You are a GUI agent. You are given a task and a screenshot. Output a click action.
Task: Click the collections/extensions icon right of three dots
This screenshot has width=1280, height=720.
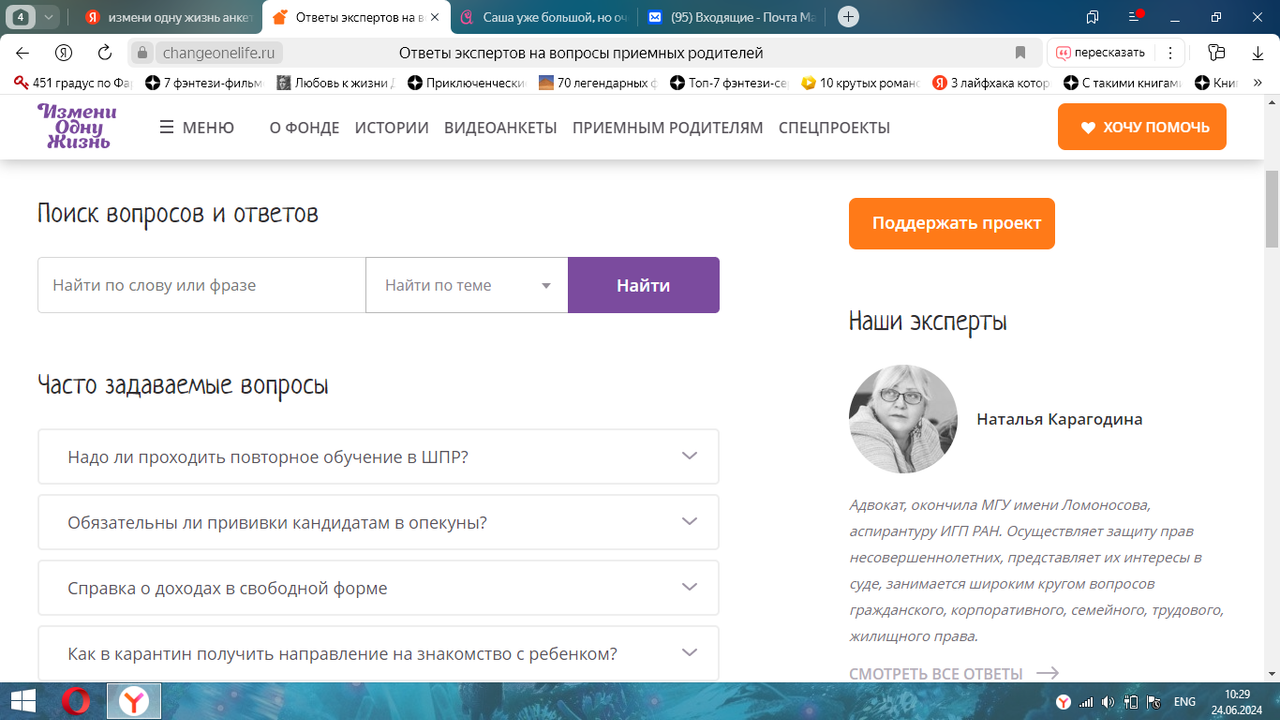pyautogui.click(x=1219, y=52)
